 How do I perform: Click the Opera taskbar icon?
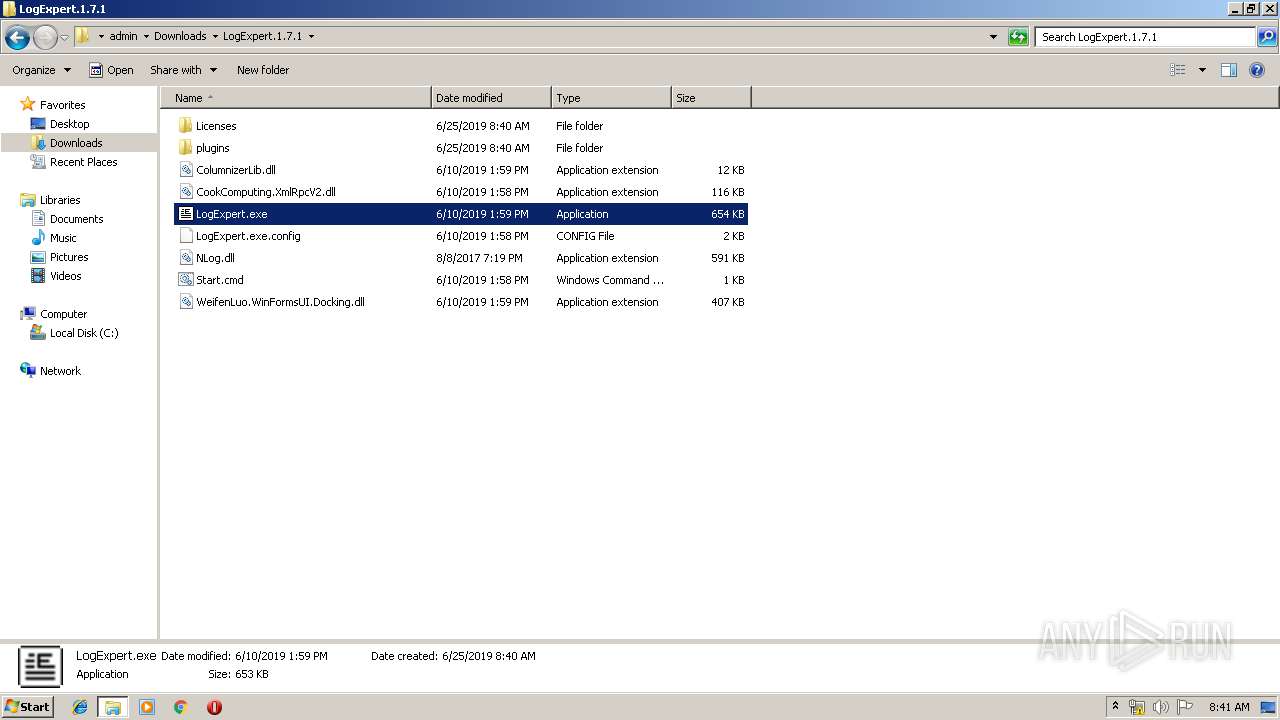click(214, 707)
